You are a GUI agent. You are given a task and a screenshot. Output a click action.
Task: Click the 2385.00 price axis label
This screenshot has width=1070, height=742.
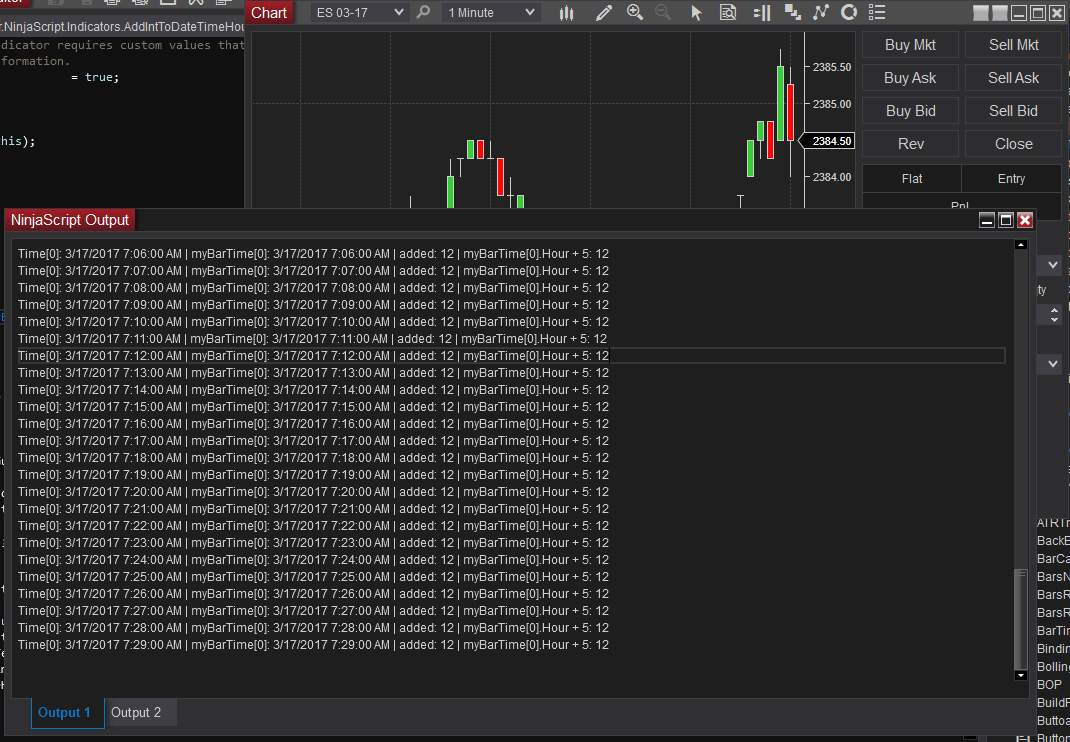click(x=831, y=104)
